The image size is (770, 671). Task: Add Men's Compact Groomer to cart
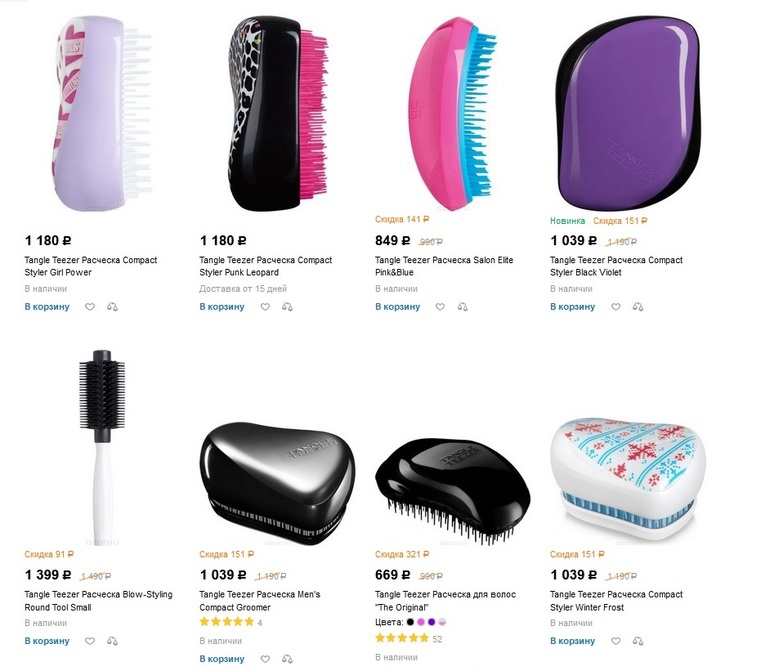(222, 659)
